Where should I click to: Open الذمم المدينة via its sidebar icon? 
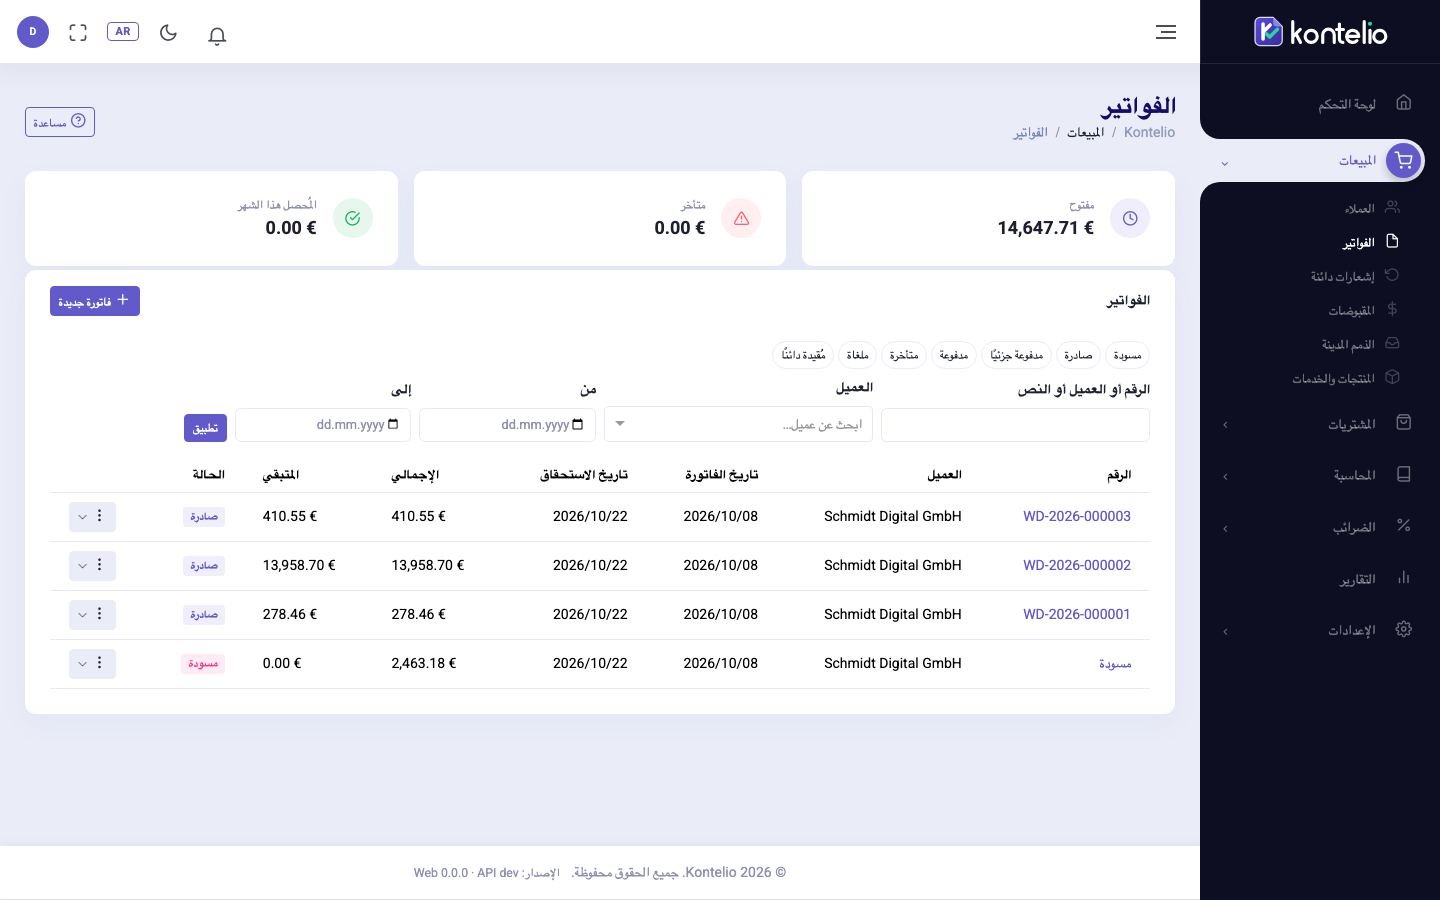pos(1392,344)
